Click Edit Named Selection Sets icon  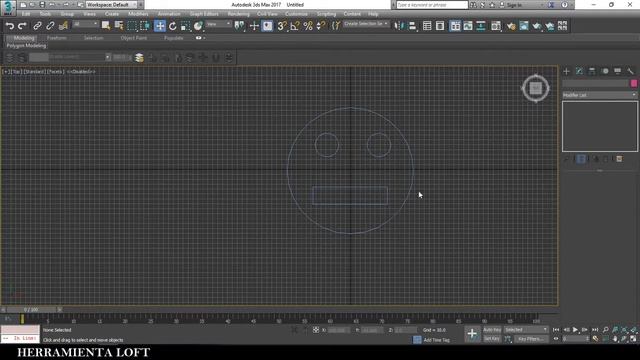[x=335, y=26]
